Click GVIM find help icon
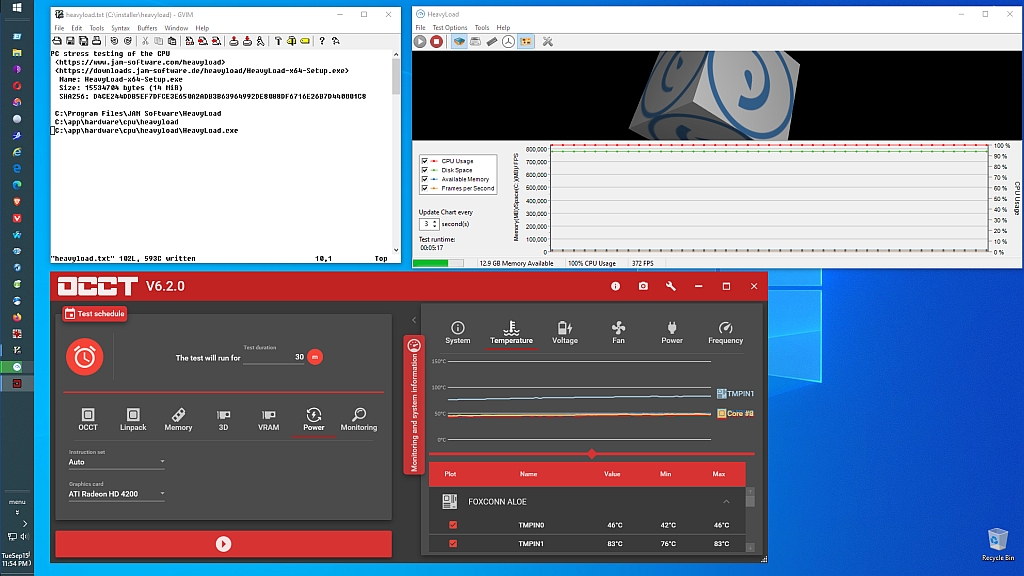 pyautogui.click(x=336, y=41)
